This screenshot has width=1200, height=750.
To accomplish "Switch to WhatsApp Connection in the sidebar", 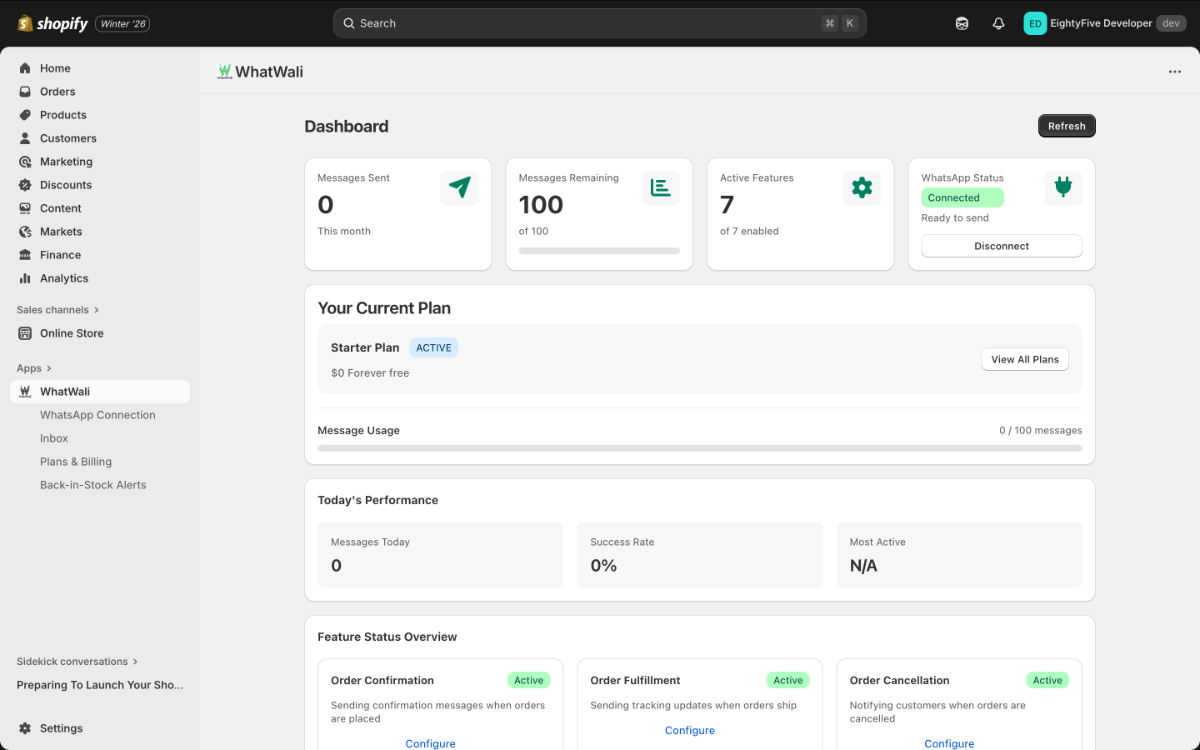I will (97, 414).
